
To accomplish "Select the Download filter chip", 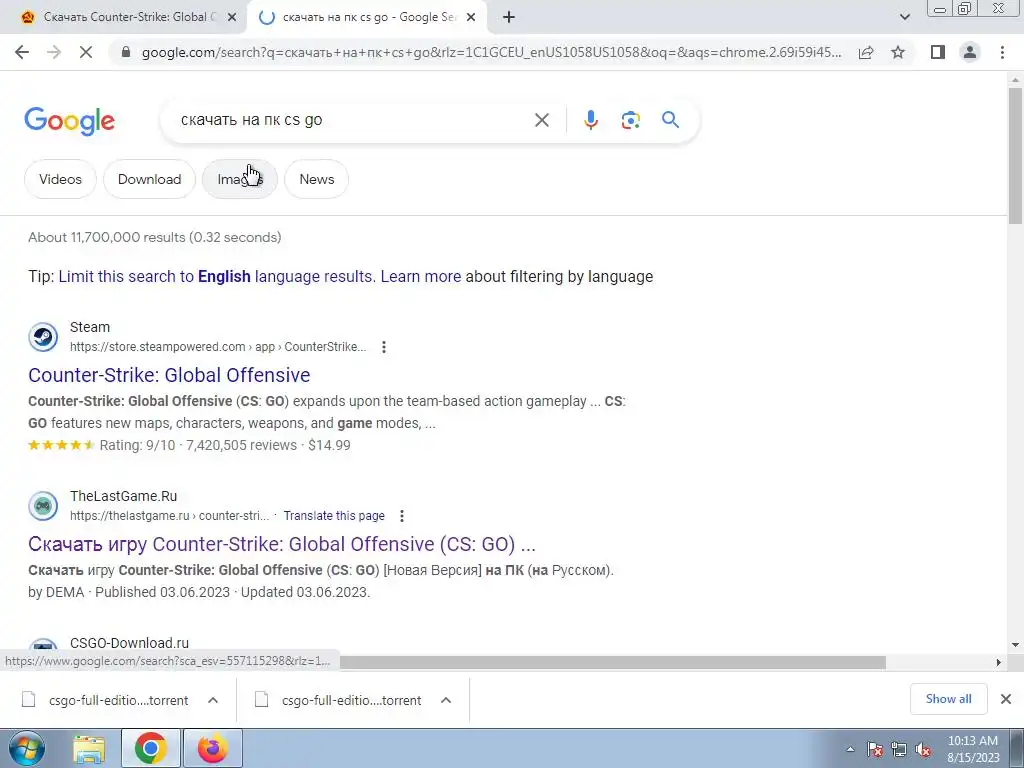I will click(x=150, y=179).
